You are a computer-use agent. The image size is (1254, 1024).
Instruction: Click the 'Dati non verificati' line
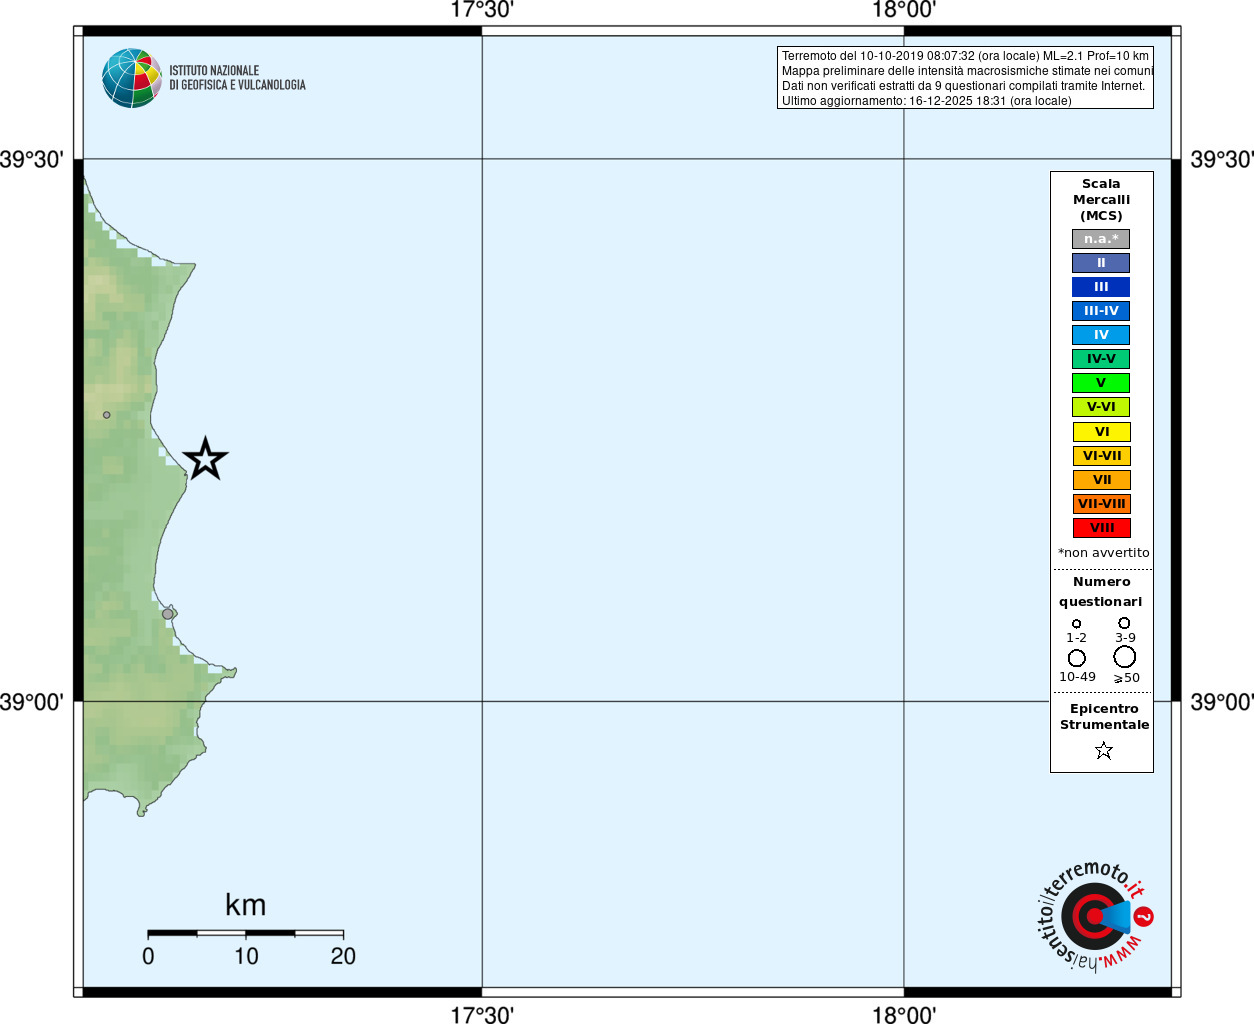tap(963, 86)
